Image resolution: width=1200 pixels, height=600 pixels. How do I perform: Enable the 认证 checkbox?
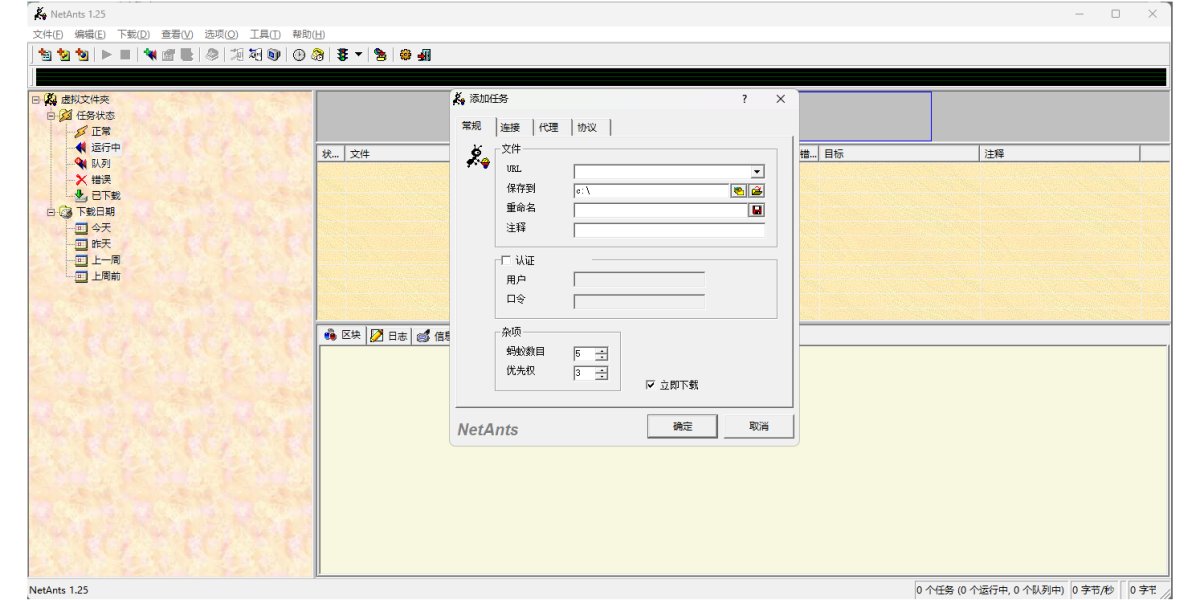pos(505,261)
